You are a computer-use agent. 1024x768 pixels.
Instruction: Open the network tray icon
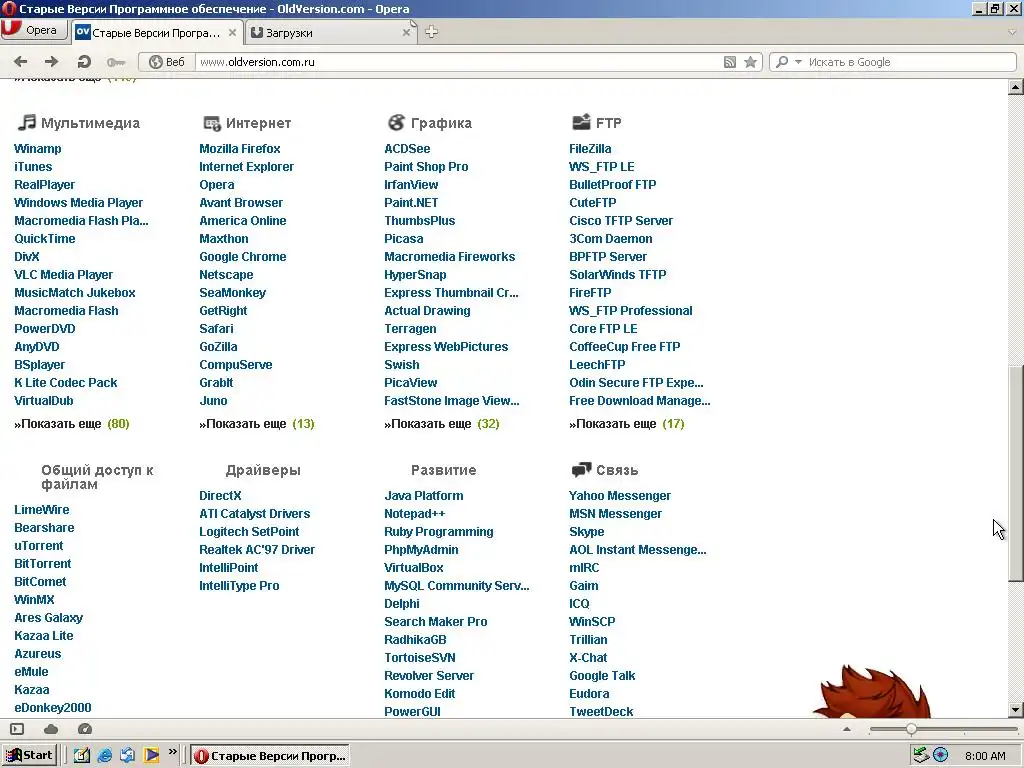(921, 756)
